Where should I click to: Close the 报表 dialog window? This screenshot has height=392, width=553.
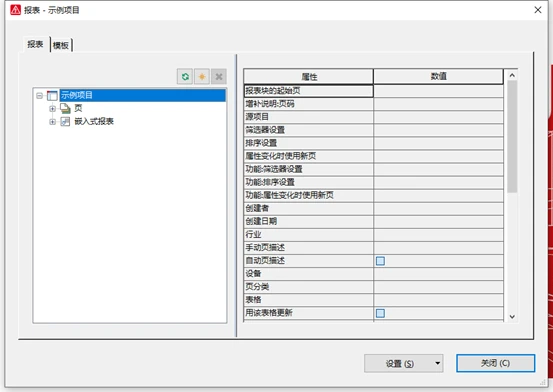(x=537, y=10)
